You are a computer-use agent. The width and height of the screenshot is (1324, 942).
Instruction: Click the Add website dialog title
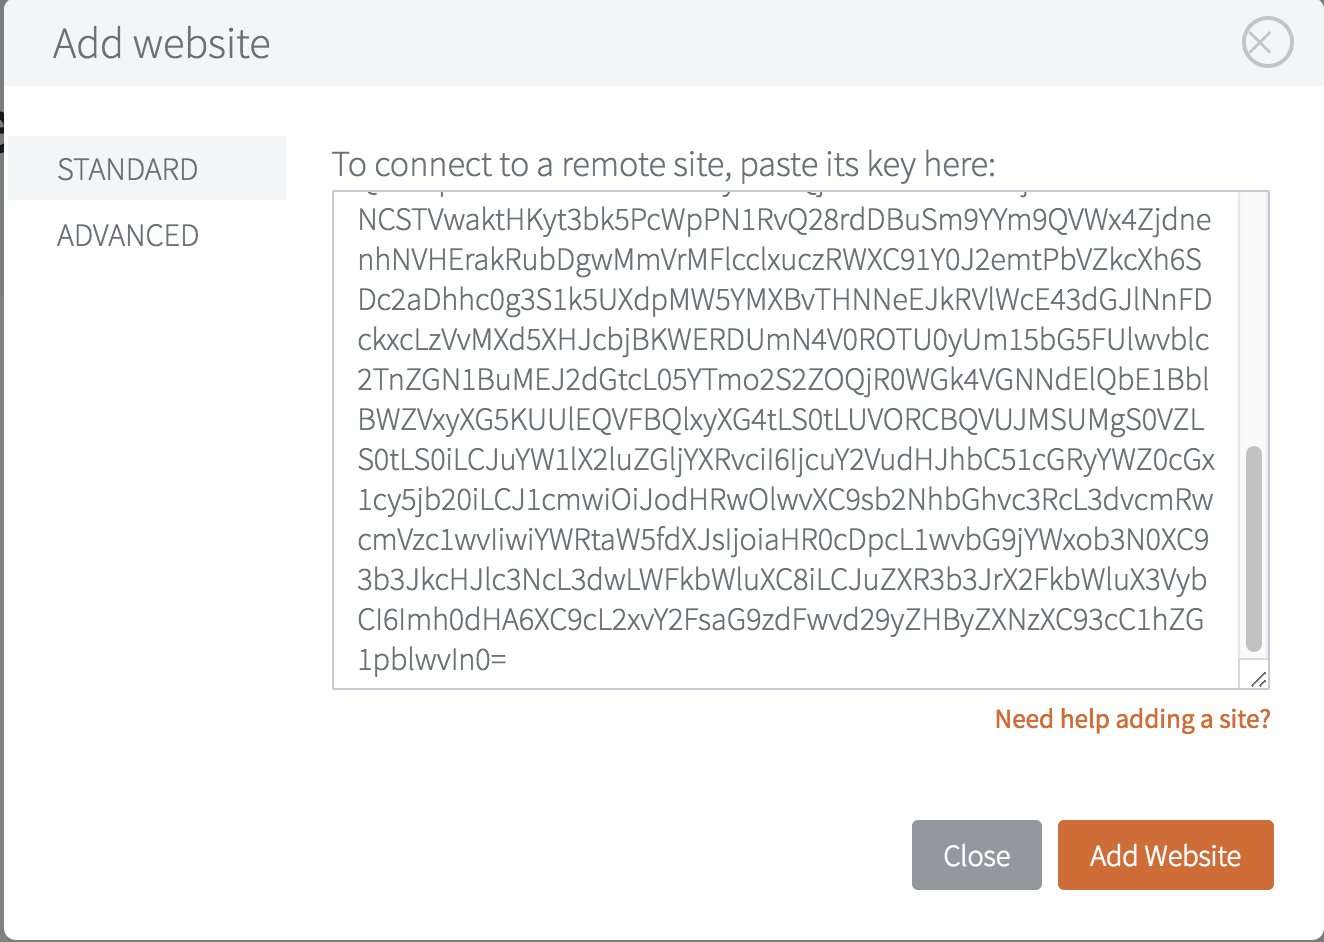[162, 44]
